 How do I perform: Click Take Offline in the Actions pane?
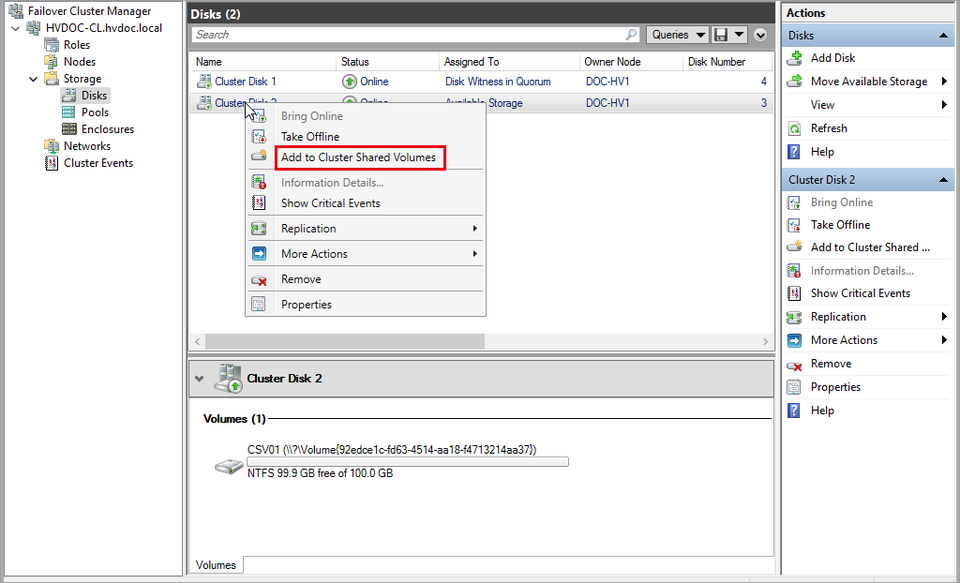pos(840,225)
